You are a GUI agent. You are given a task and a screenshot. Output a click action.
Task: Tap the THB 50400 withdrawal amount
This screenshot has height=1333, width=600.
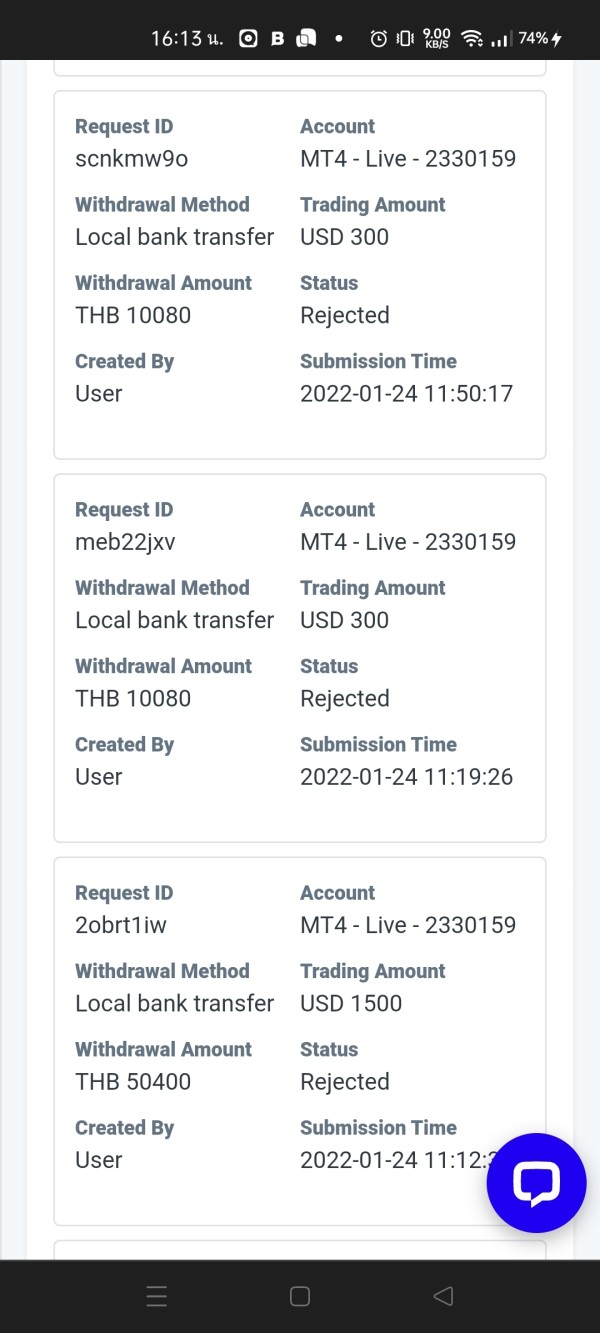pos(133,1081)
